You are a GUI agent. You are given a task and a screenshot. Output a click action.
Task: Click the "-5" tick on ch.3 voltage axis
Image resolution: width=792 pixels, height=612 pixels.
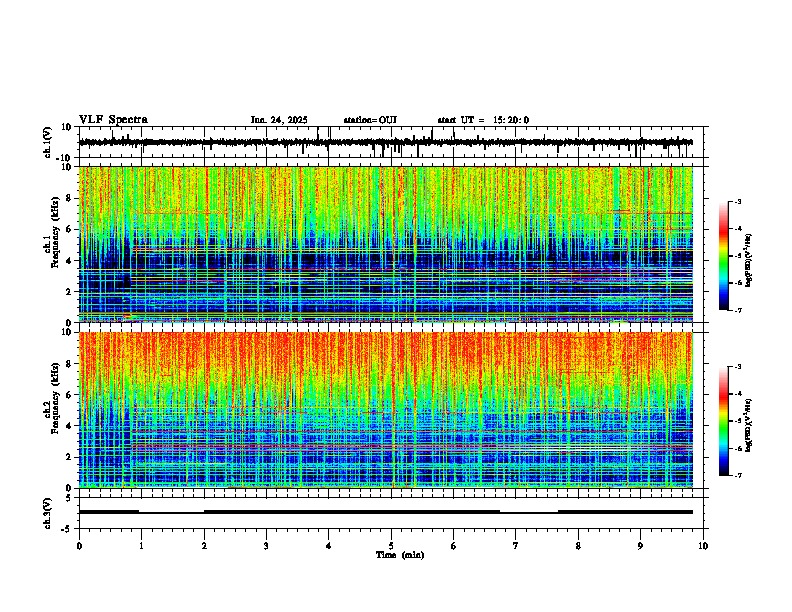point(67,529)
